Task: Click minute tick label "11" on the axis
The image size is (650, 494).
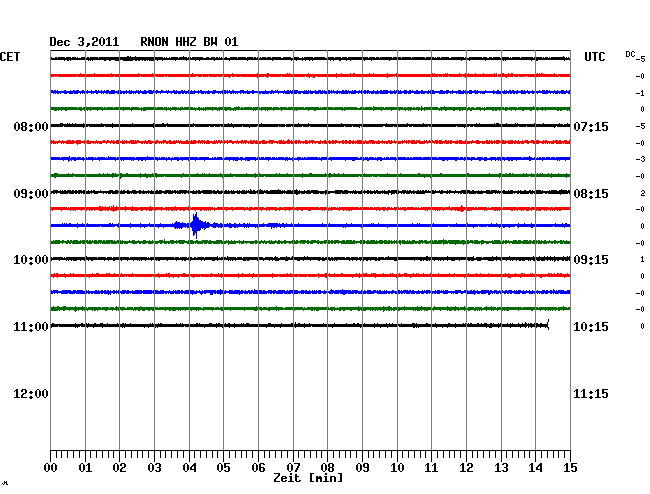Action: (x=431, y=468)
